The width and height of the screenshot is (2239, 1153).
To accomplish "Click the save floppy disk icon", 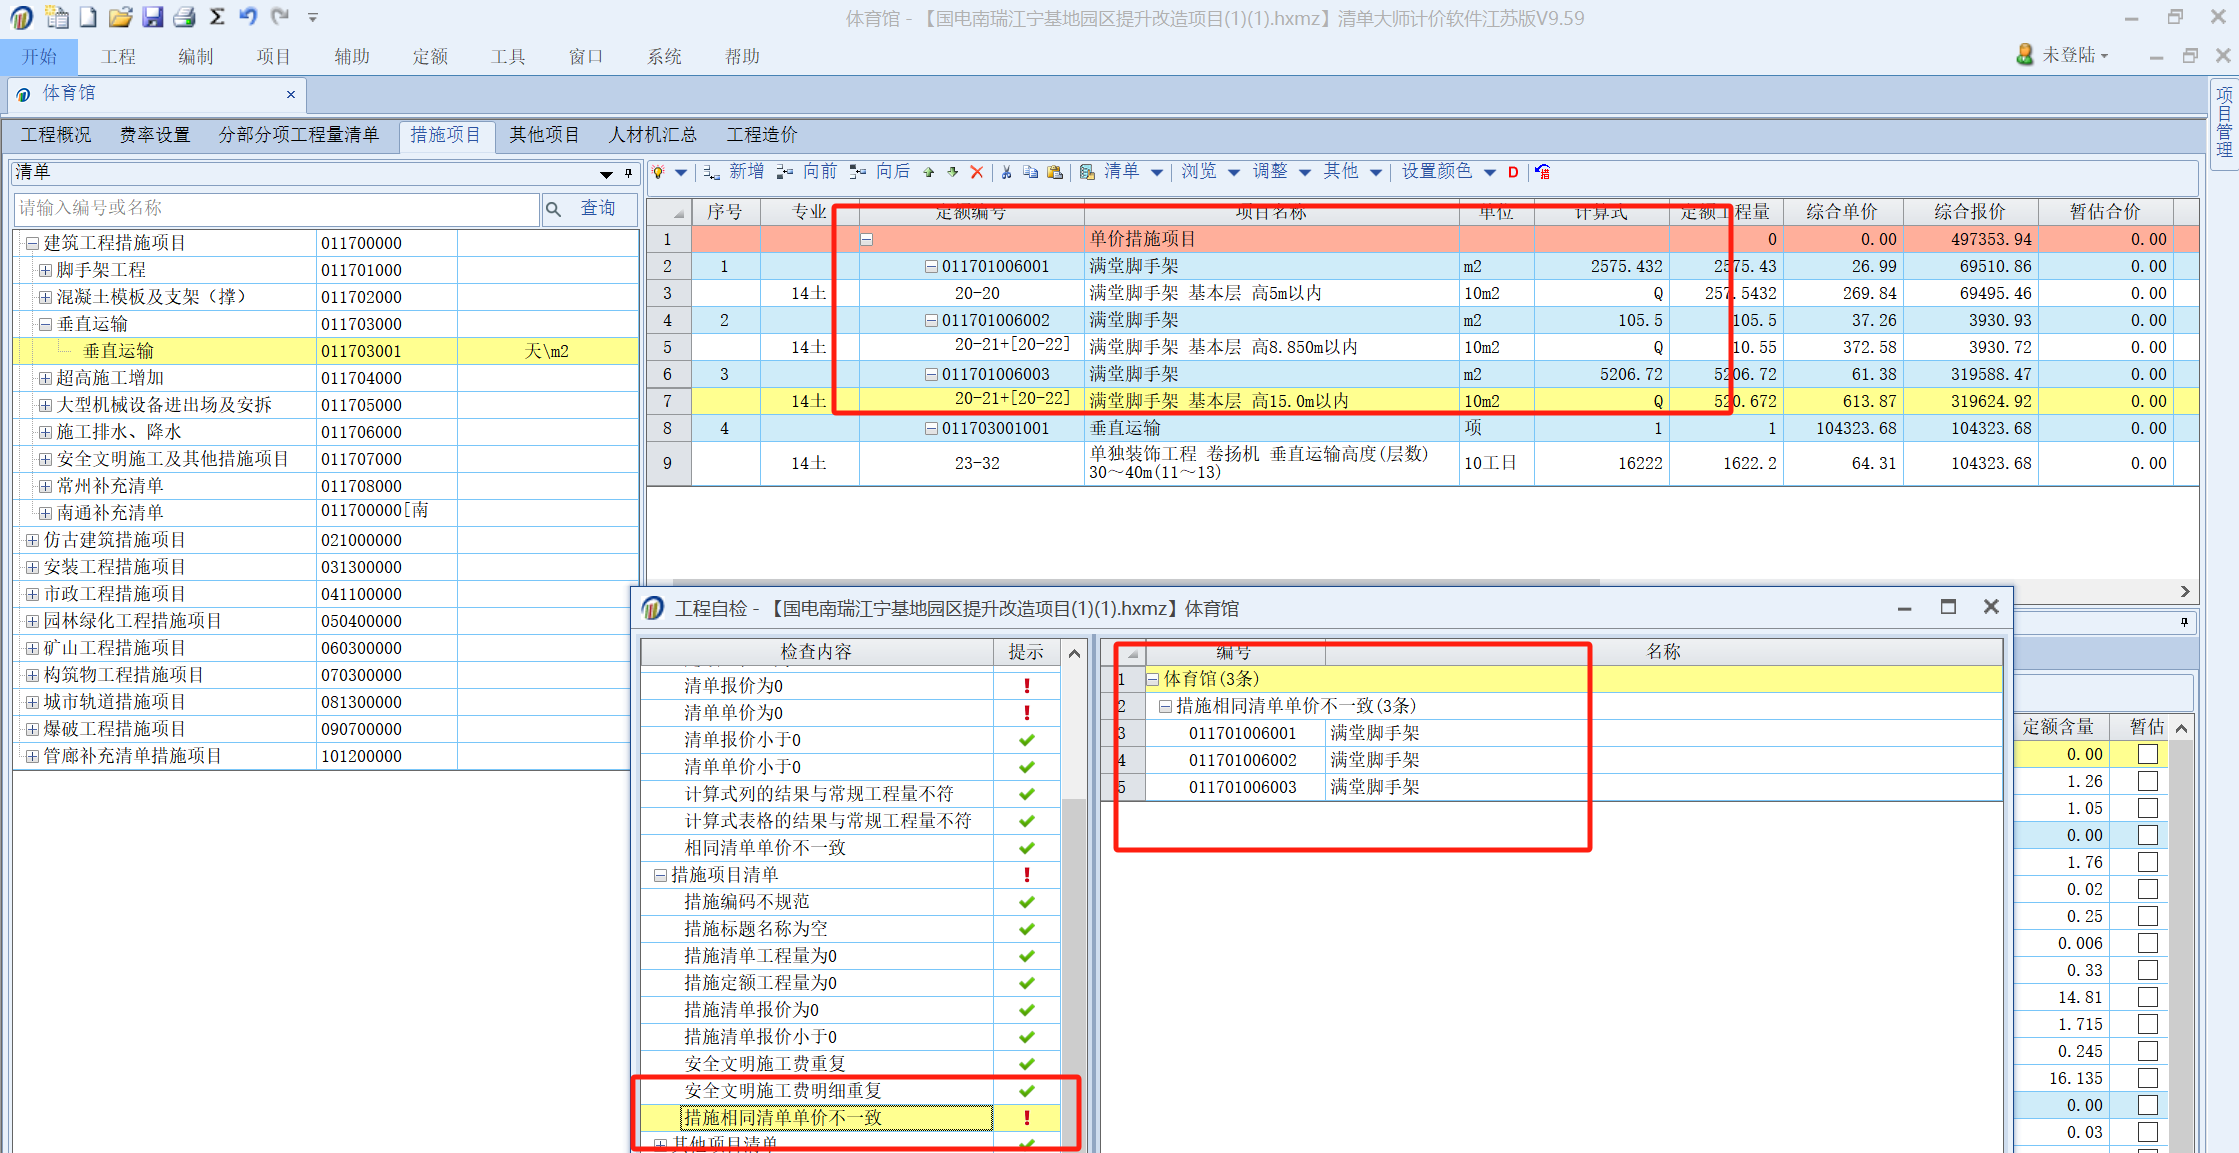I will (x=152, y=17).
